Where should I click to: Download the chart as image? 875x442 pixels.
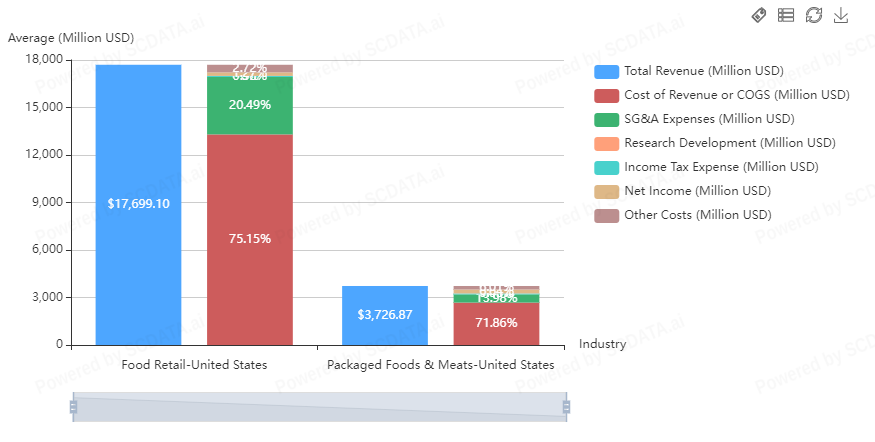click(x=841, y=15)
